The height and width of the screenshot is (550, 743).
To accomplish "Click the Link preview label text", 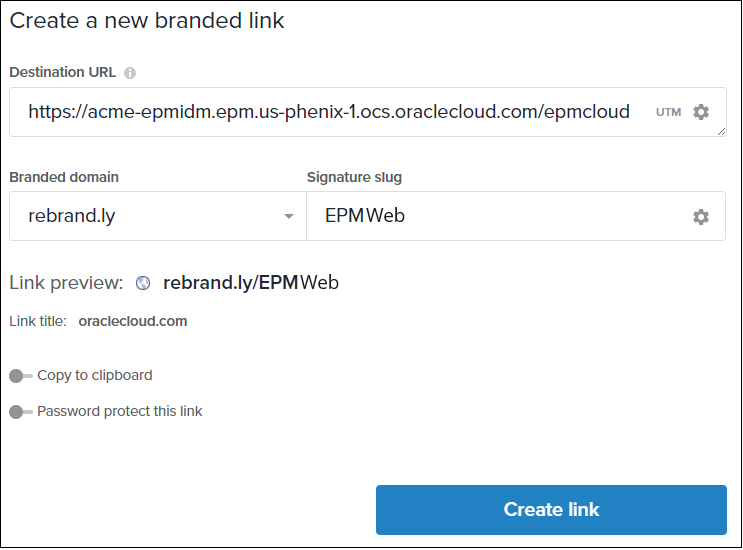I will [x=66, y=283].
